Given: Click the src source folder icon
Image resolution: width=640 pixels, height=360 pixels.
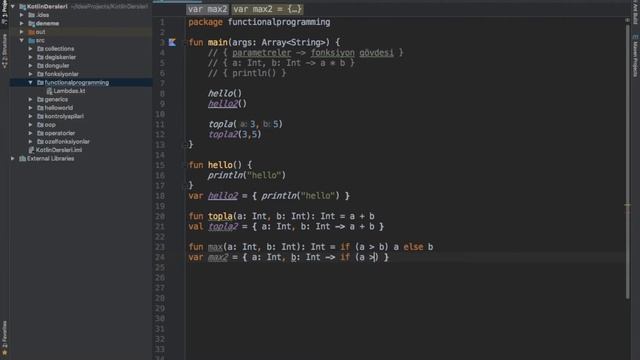Looking at the screenshot, I should tap(31, 40).
